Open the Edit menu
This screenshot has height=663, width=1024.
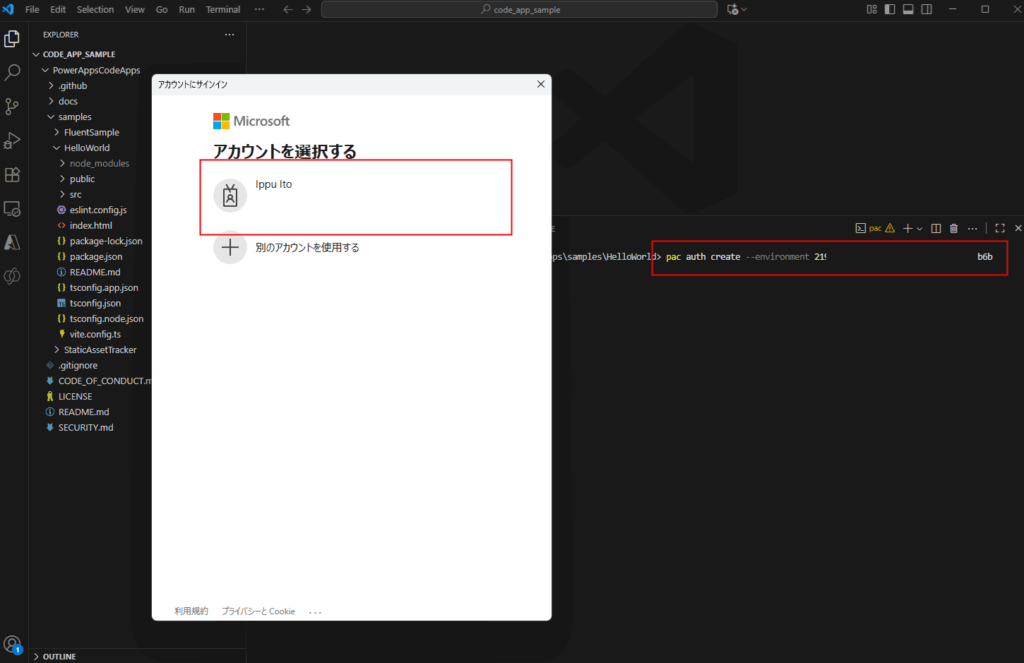point(58,9)
